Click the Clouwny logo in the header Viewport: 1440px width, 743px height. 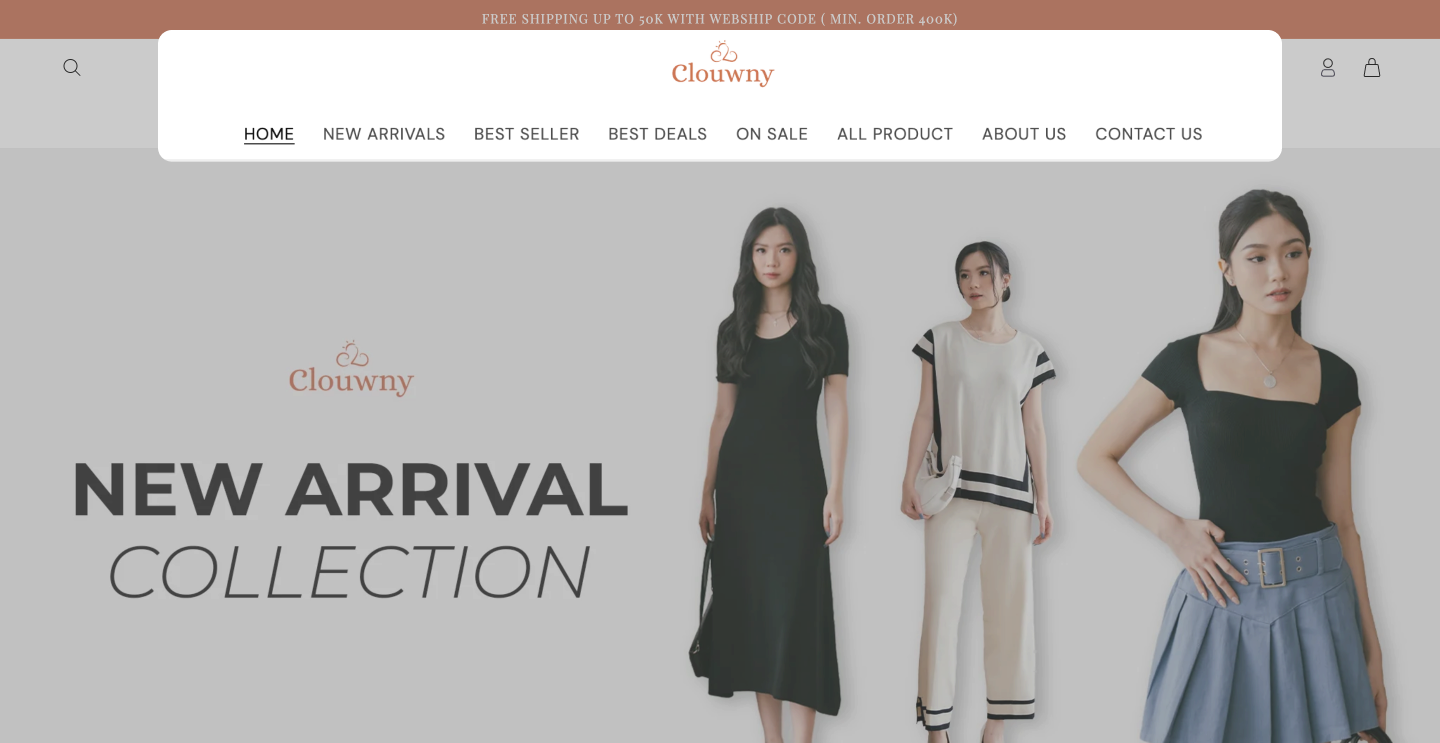point(723,65)
